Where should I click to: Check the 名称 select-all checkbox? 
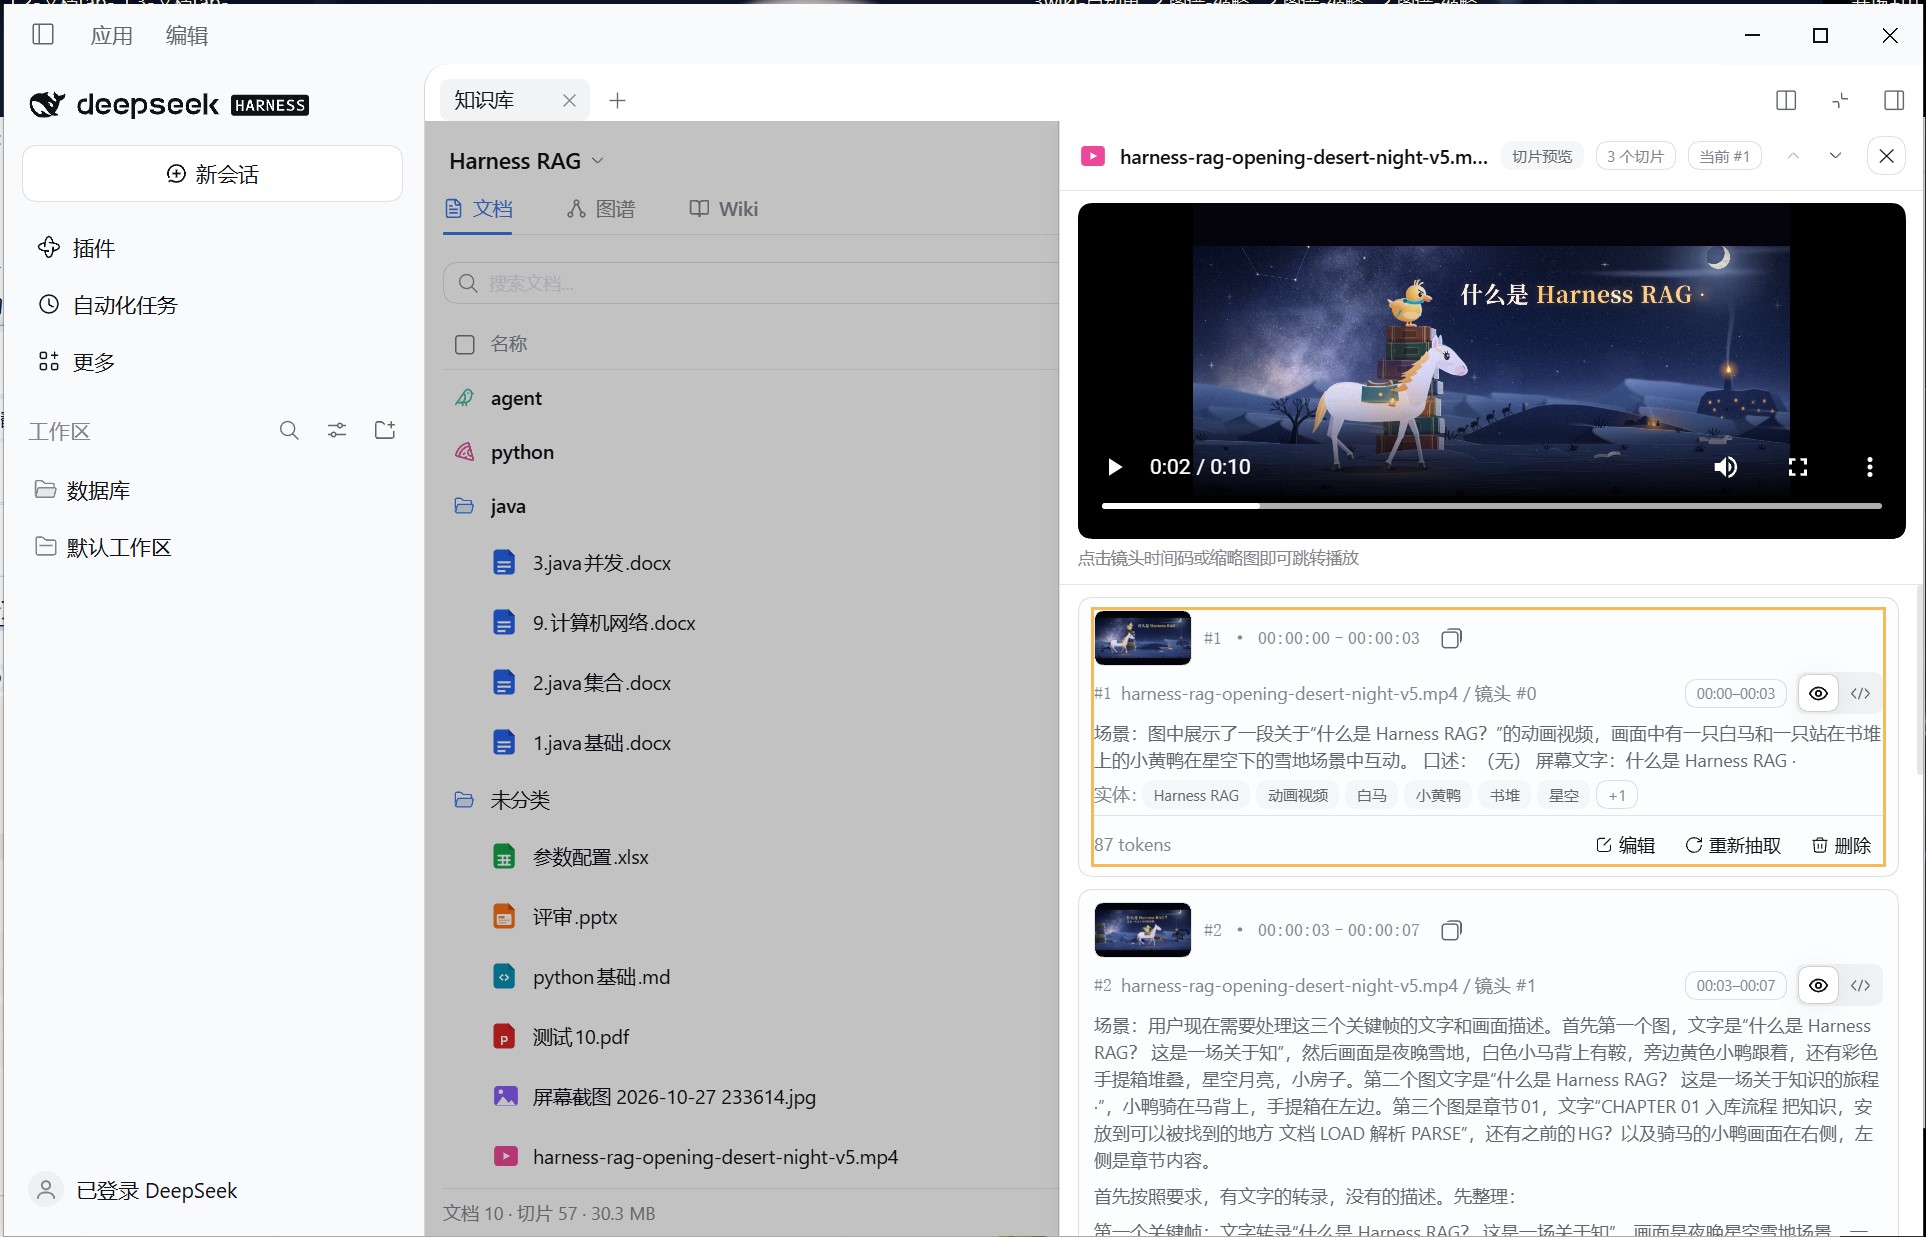point(464,344)
